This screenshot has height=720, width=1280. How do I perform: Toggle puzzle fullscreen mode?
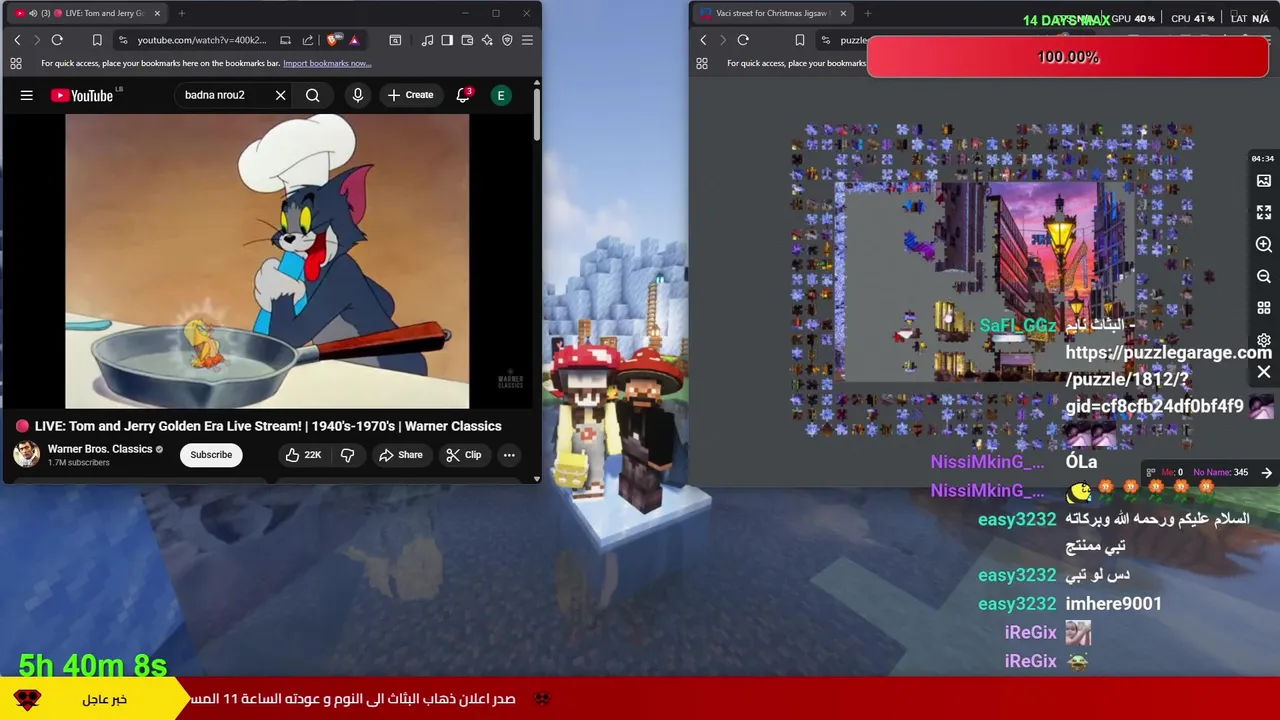click(1264, 213)
